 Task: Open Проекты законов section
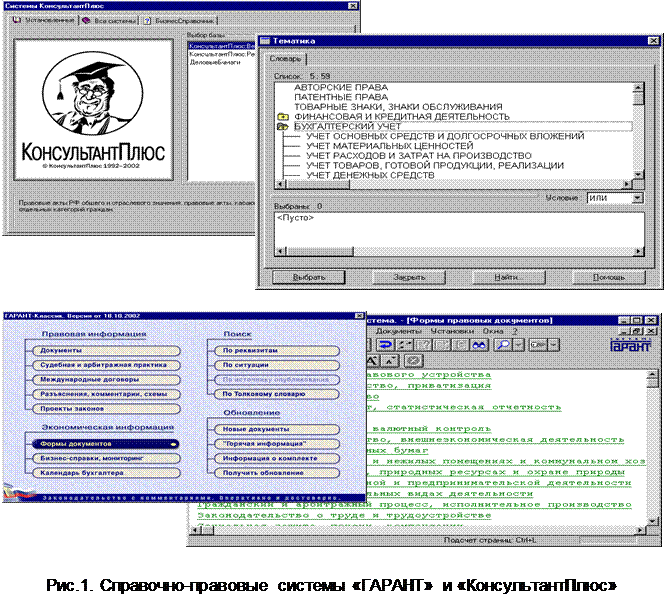(x=106, y=409)
